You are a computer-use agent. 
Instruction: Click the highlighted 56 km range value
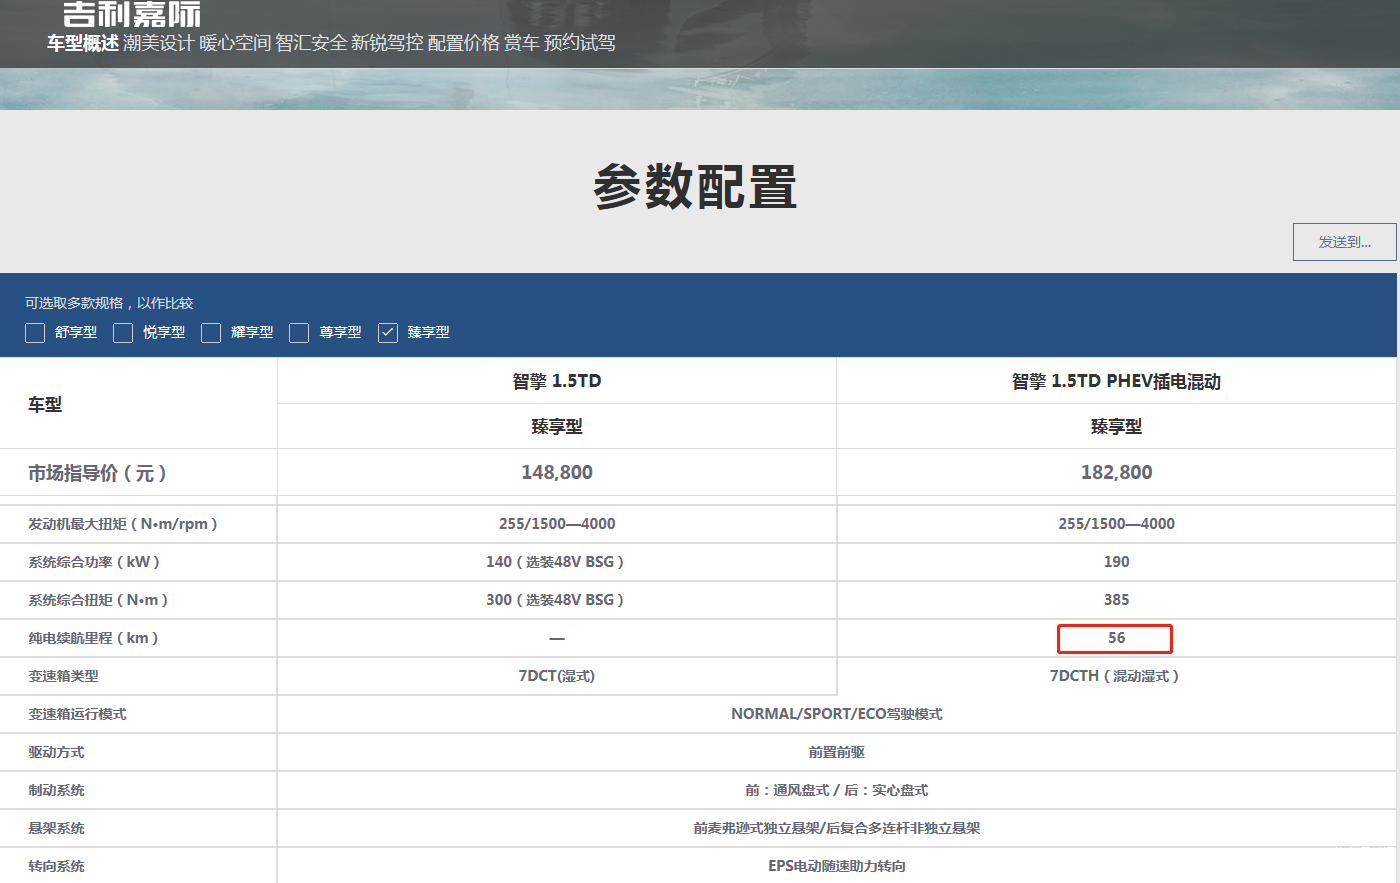click(1115, 638)
